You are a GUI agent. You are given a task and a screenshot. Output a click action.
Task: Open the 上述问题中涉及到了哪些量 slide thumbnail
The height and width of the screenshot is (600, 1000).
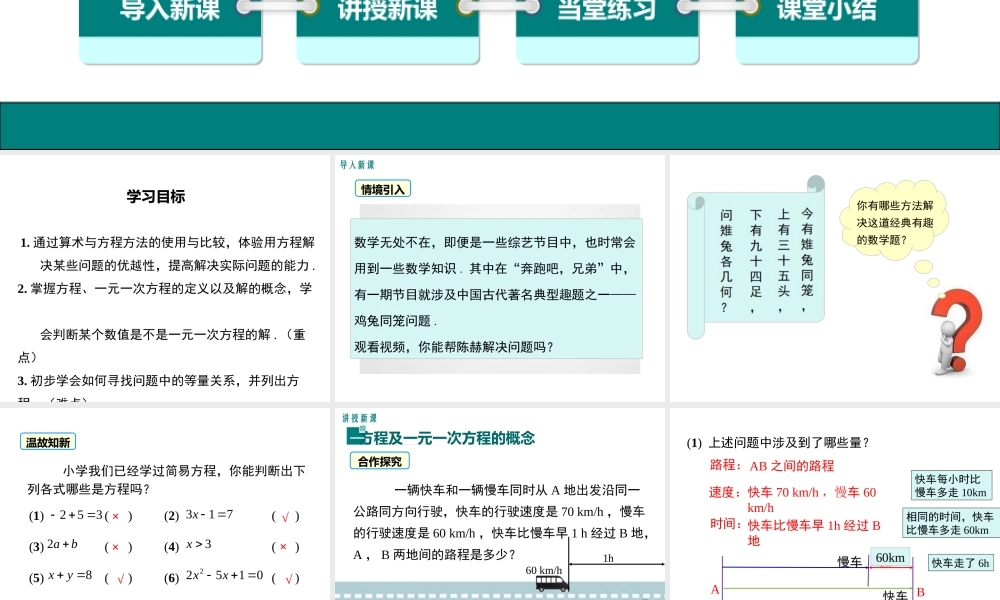coord(835,504)
